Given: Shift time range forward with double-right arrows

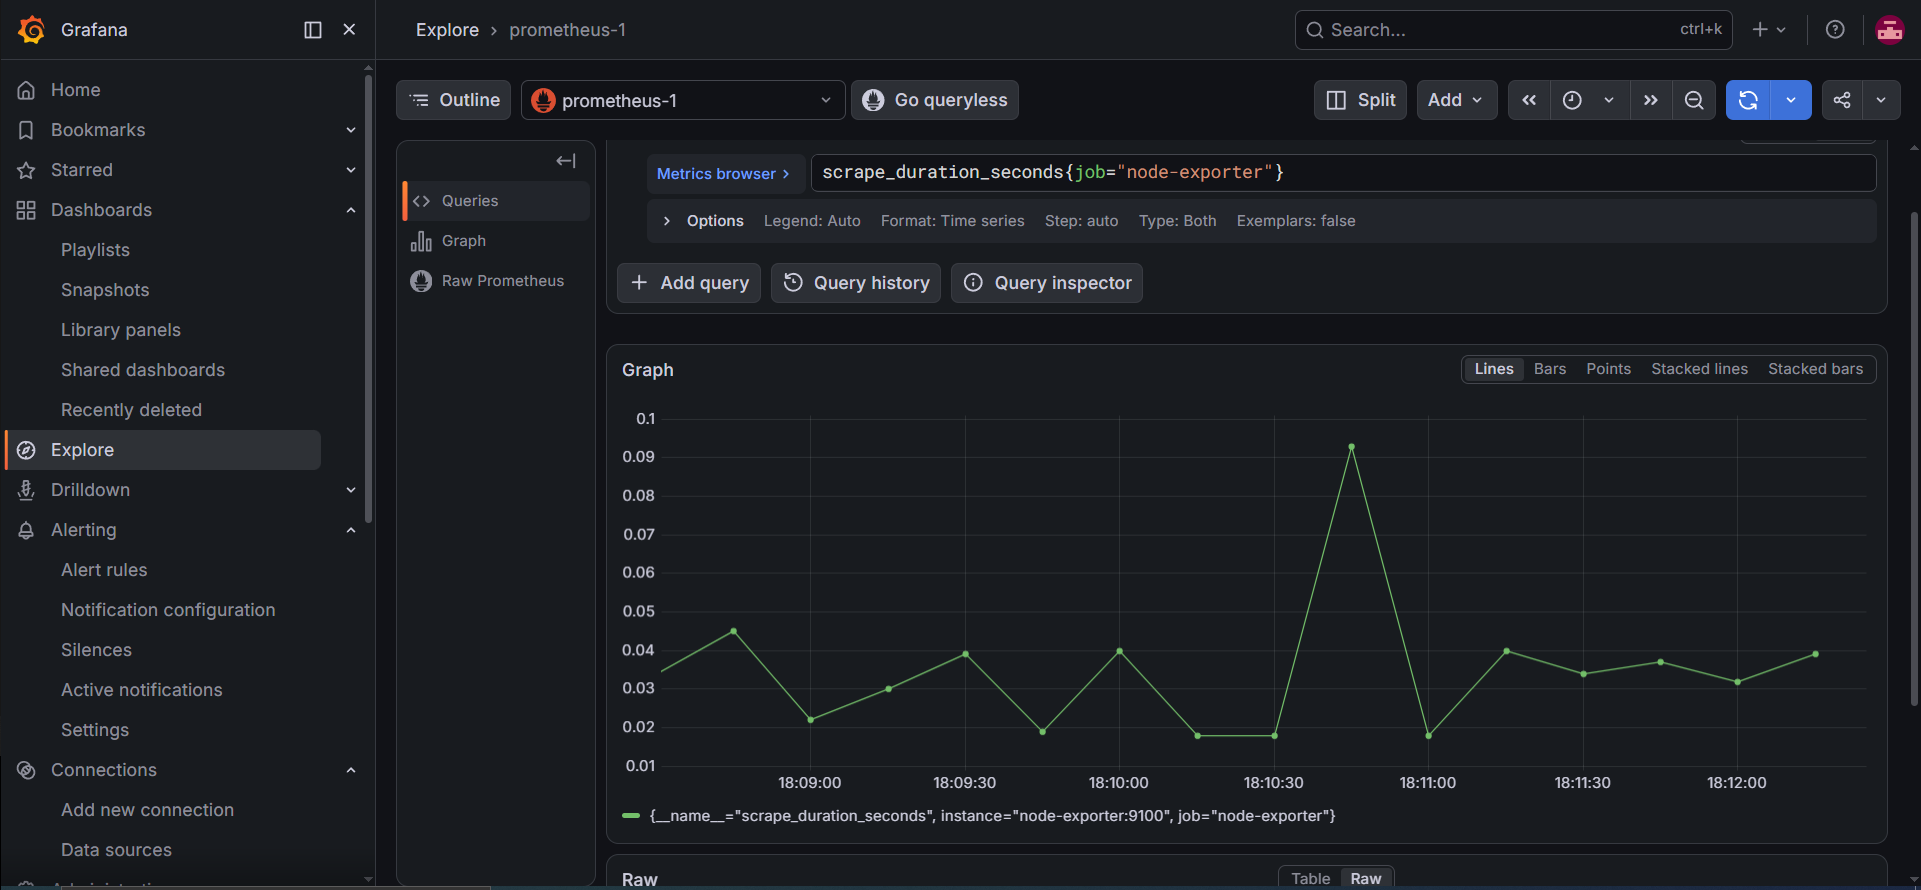Looking at the screenshot, I should click(1651, 100).
